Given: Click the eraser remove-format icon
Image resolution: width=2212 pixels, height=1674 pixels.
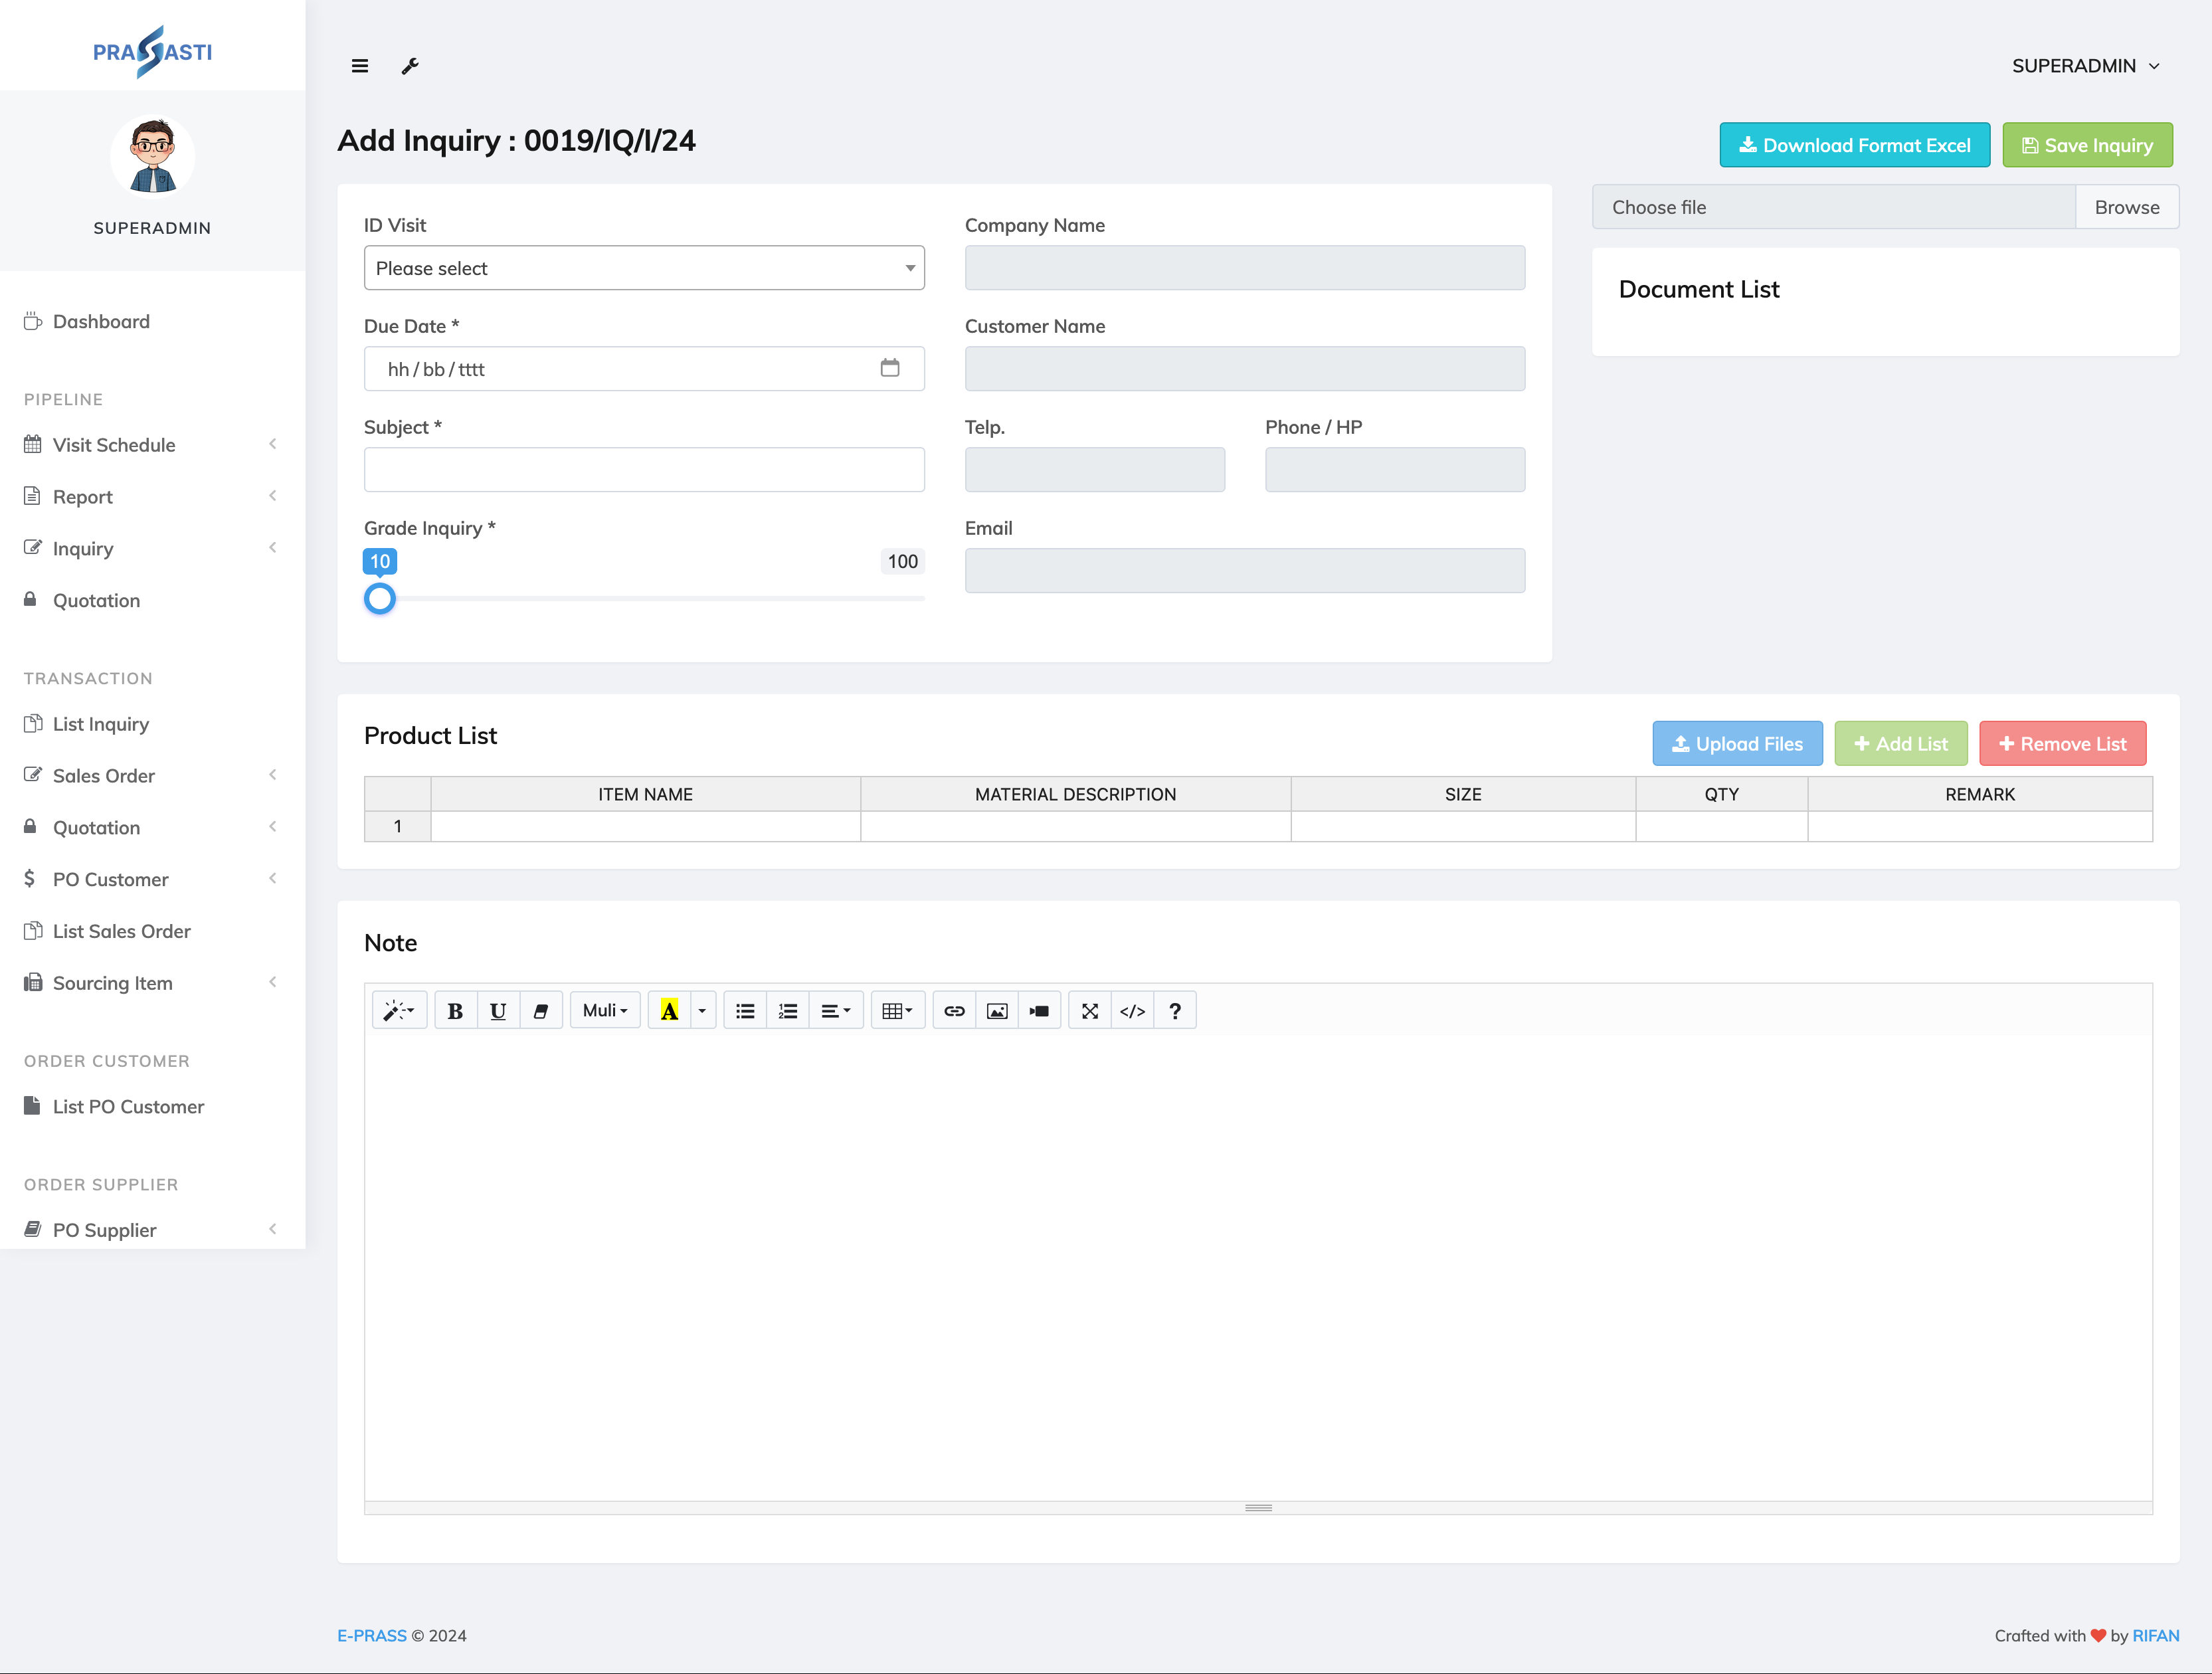Looking at the screenshot, I should (x=541, y=1011).
